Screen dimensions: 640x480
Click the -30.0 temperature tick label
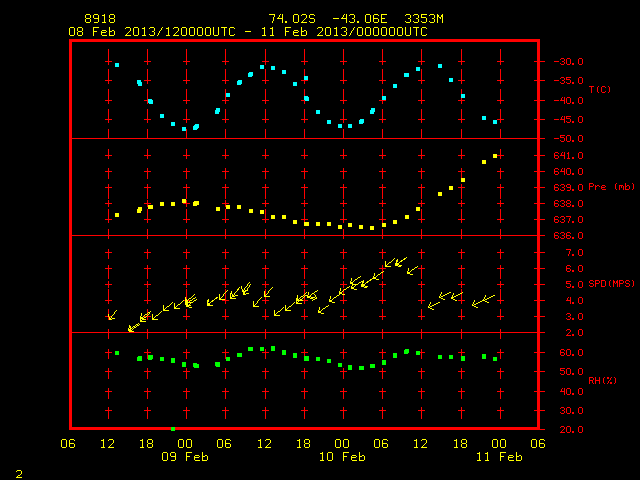tap(568, 62)
